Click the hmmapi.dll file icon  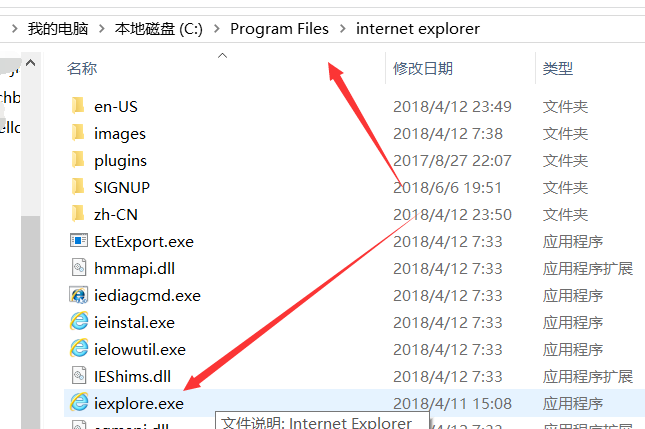79,268
